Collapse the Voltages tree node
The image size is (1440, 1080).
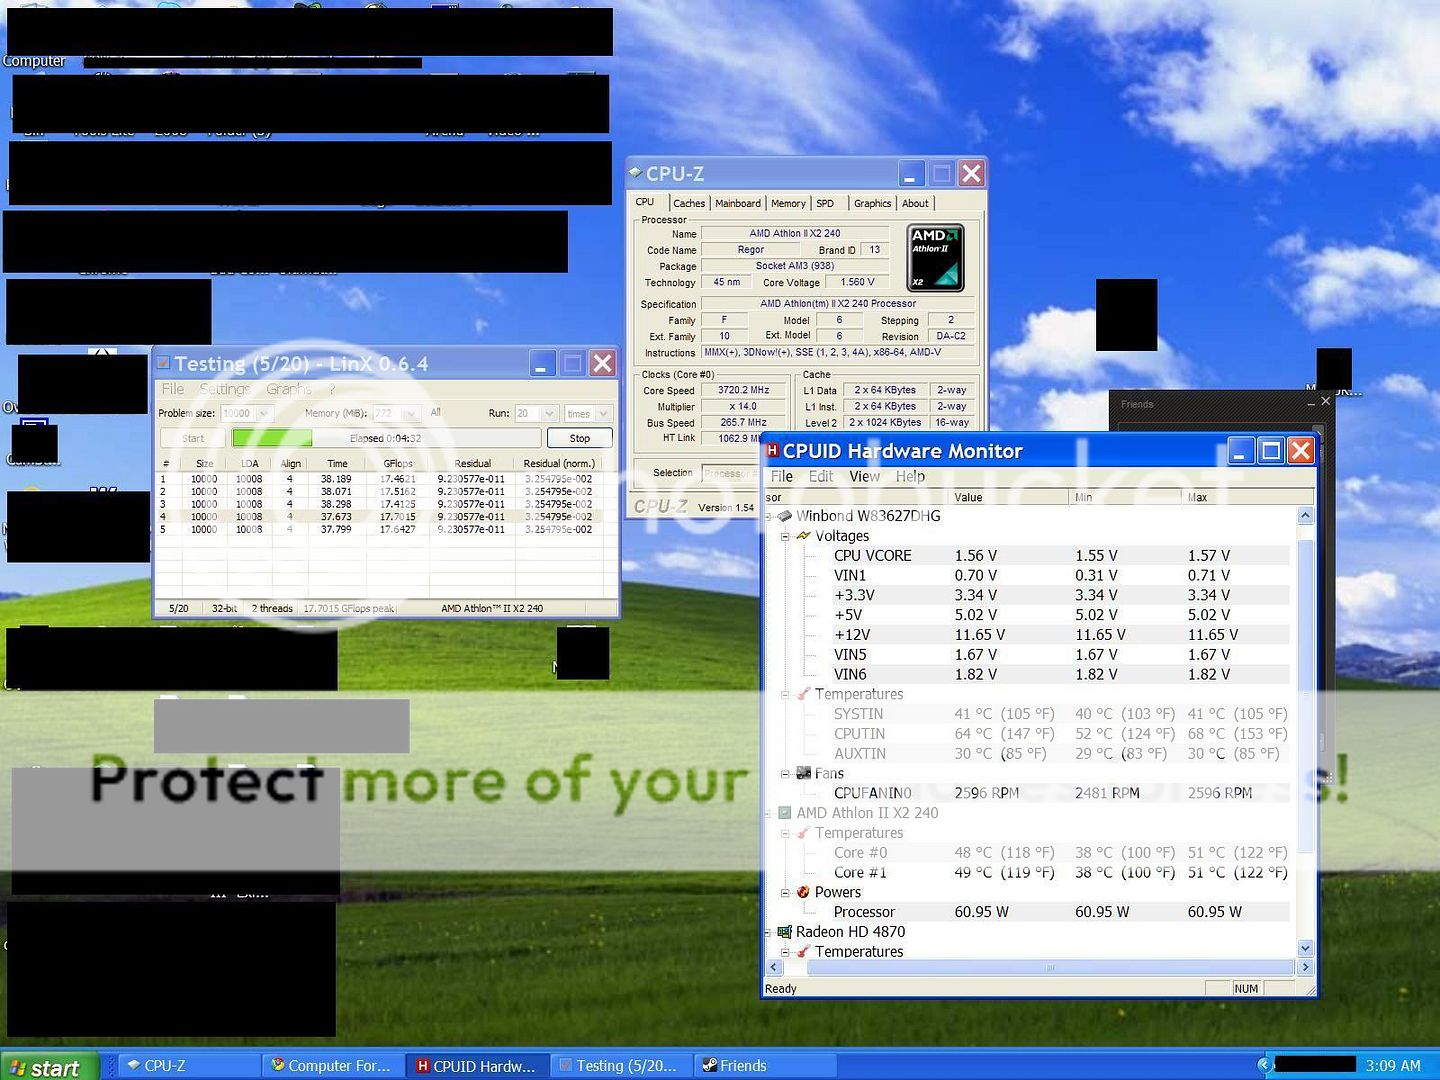point(786,536)
